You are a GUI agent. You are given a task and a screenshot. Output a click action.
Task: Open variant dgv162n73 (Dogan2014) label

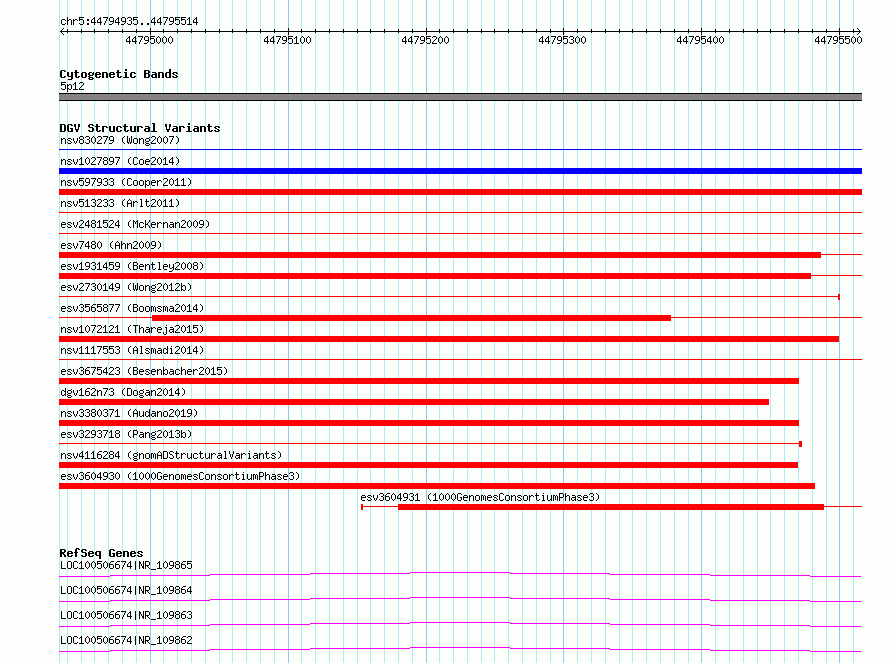tap(123, 392)
